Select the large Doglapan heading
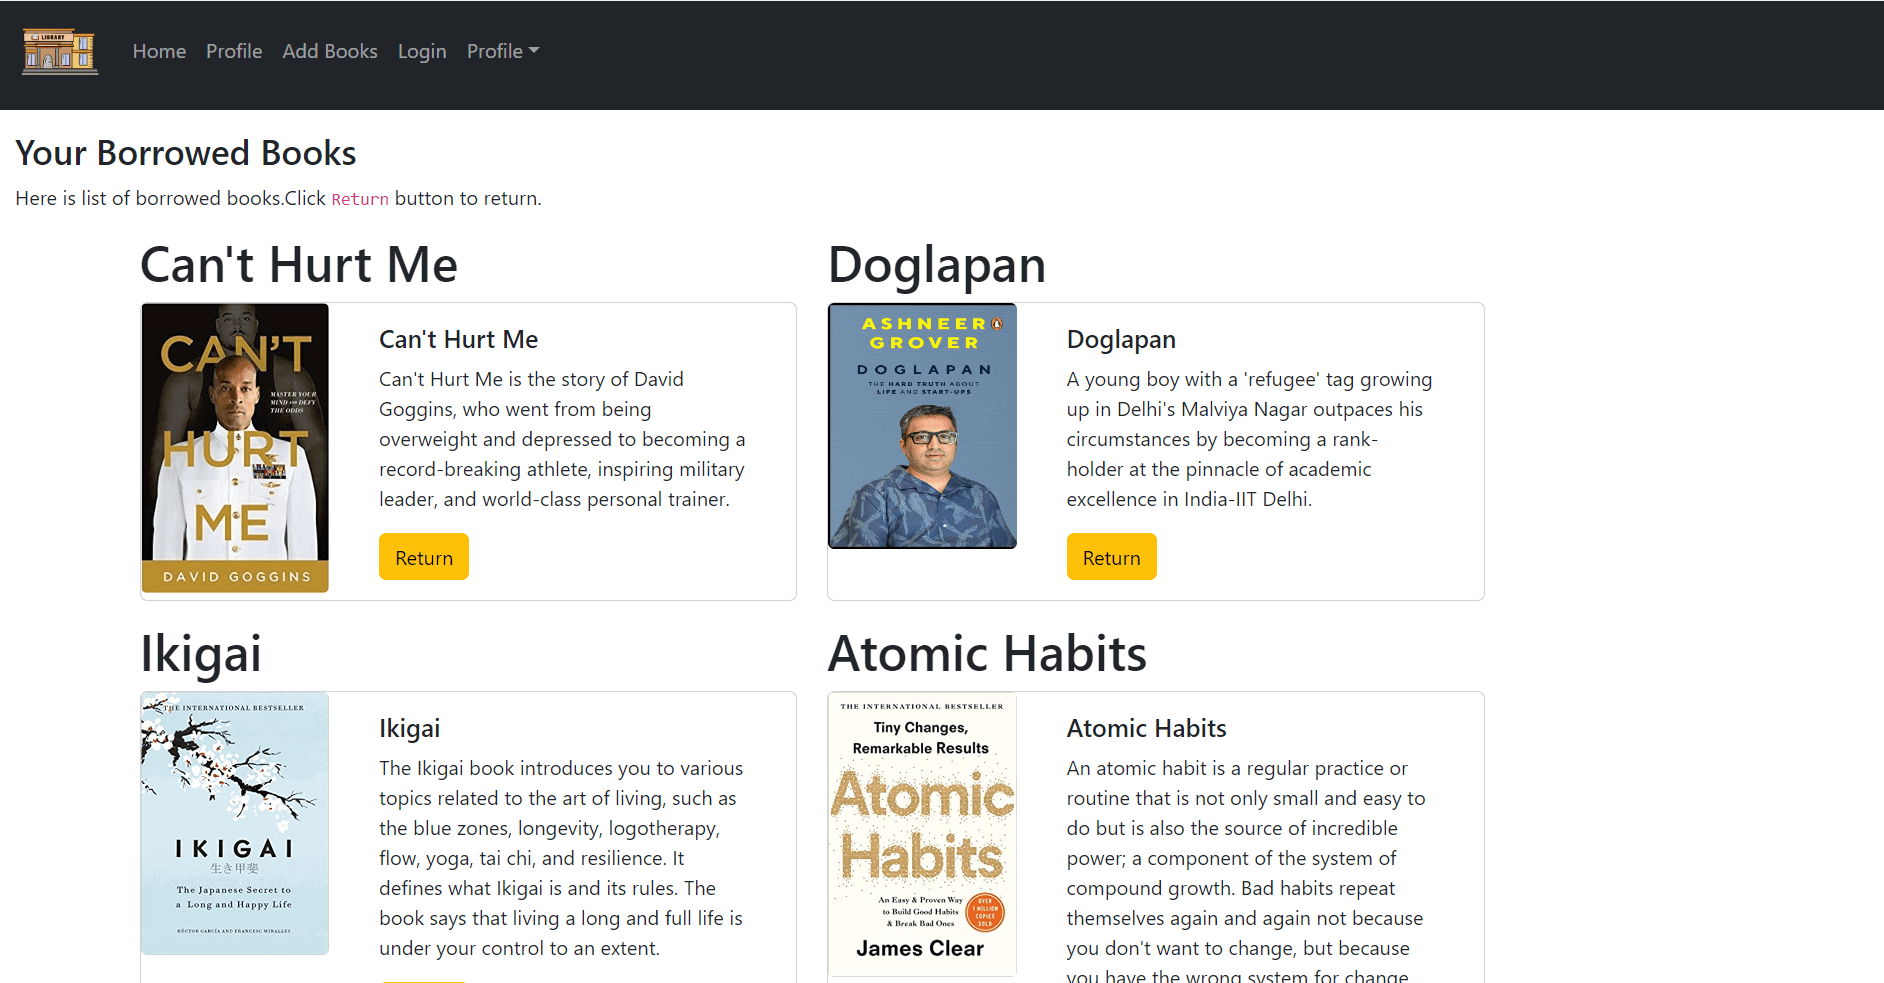1884x983 pixels. tap(937, 265)
